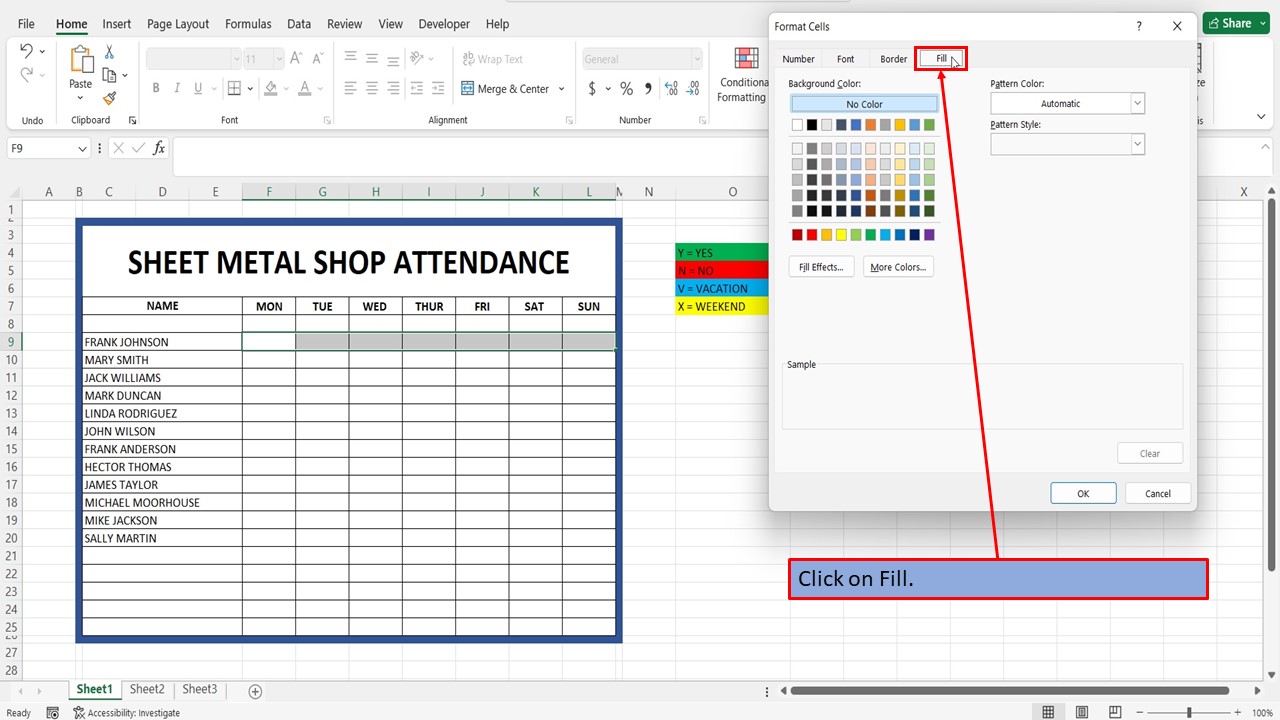This screenshot has height=720, width=1280.
Task: Select the yellow standard color swatch
Action: click(841, 235)
